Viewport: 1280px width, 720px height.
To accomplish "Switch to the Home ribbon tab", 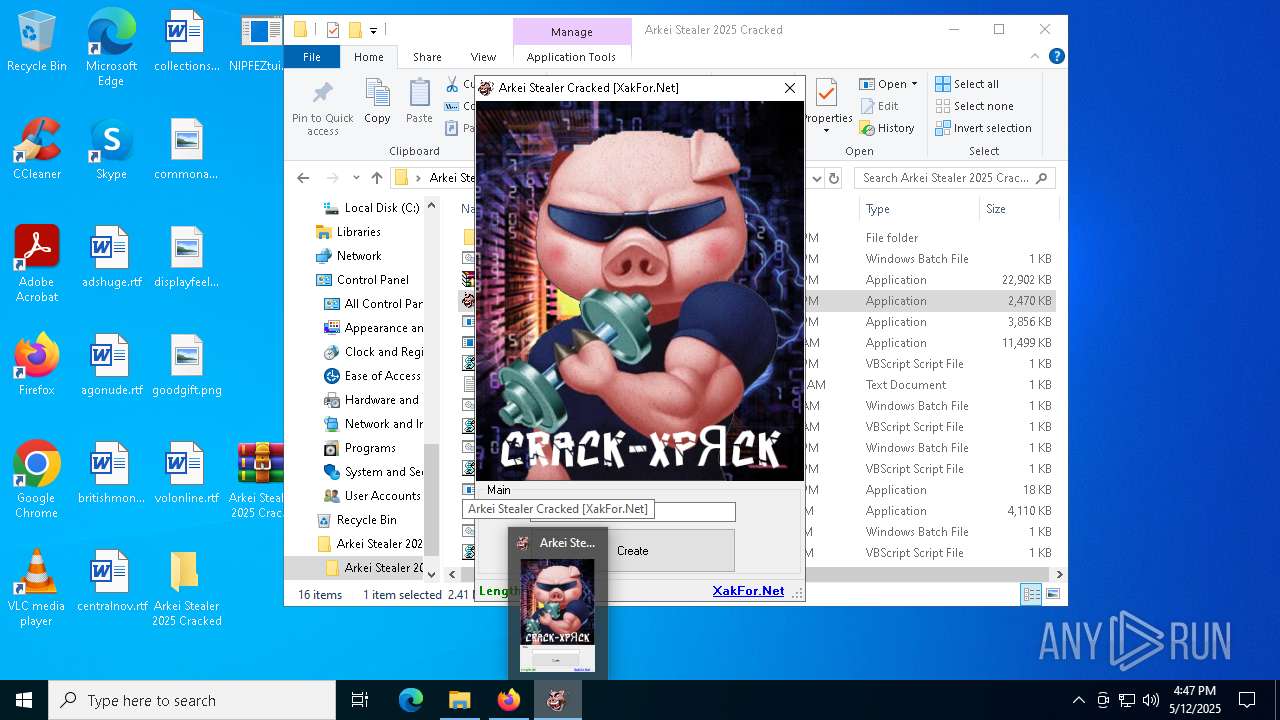I will click(368, 57).
